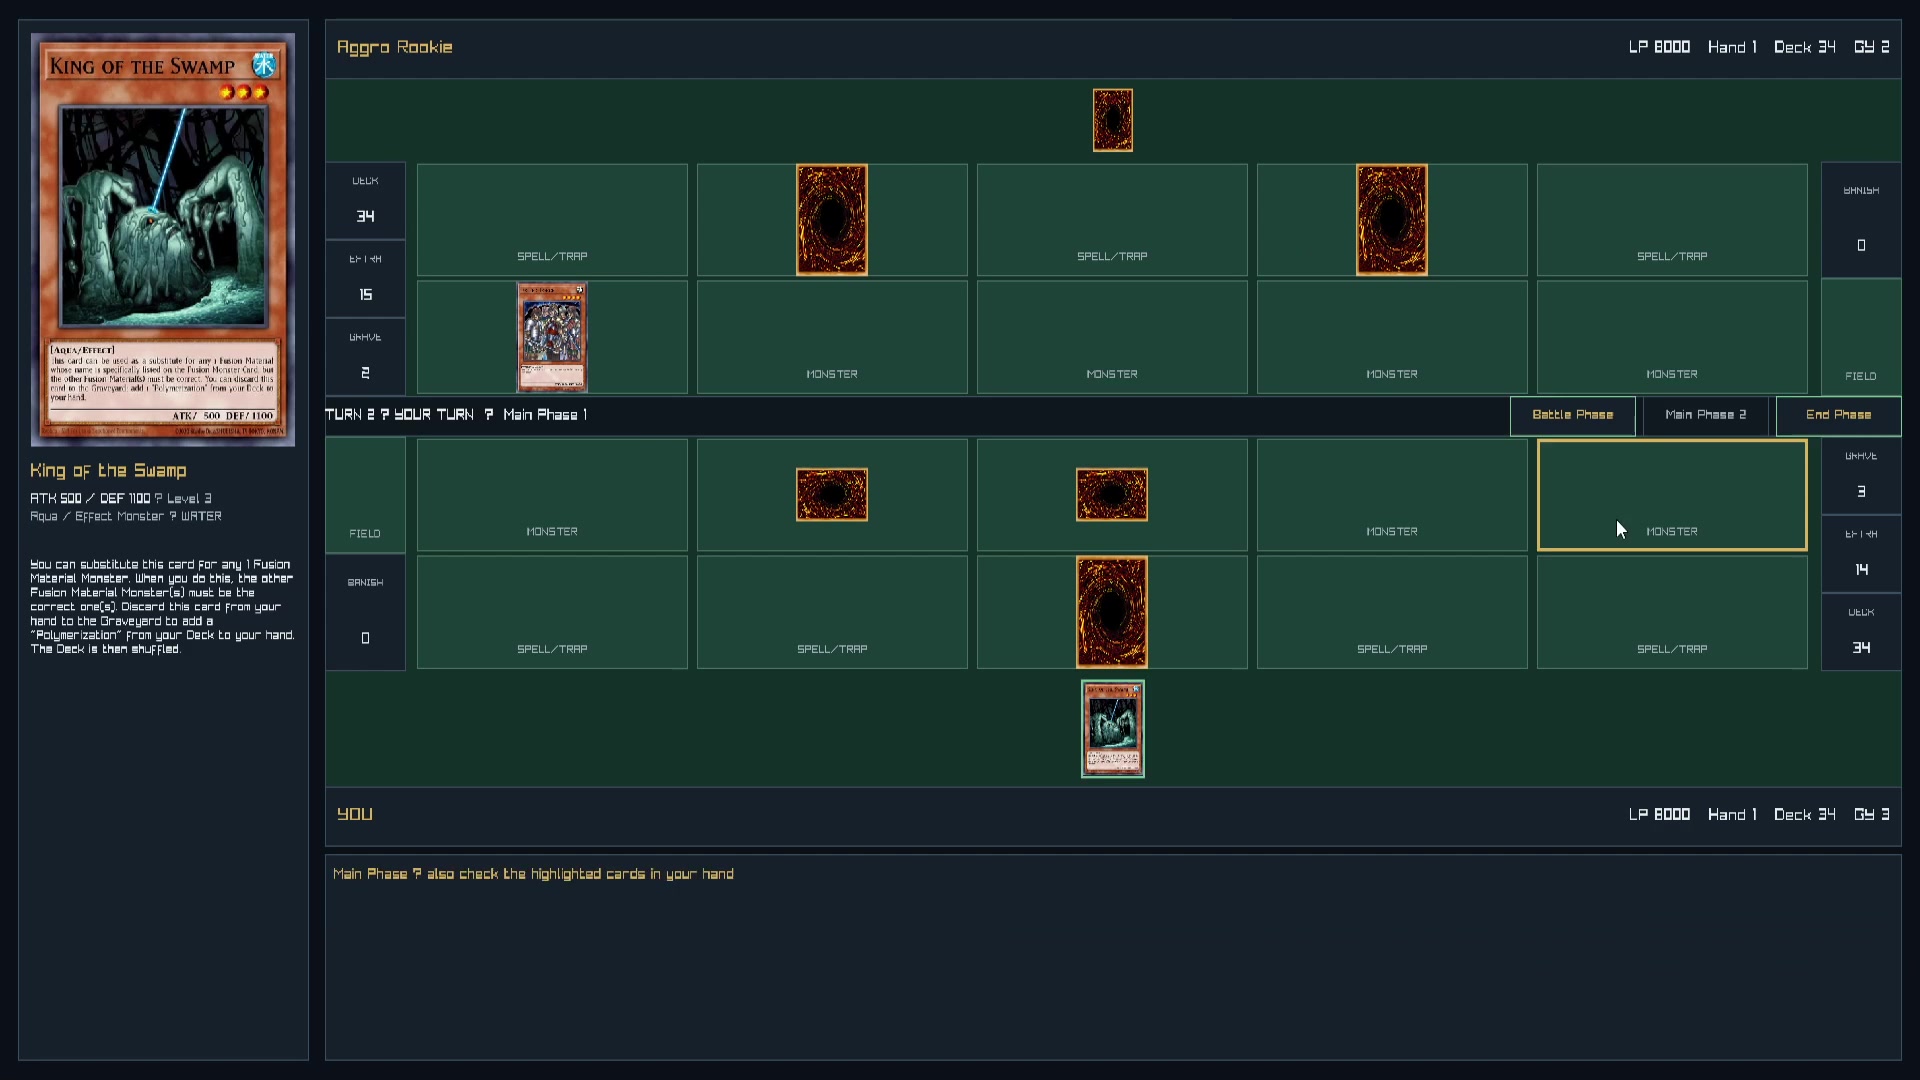Screen dimensions: 1920x1080
Task: Click opponent's set card in fourth spell/trap zone
Action: point(1392,220)
